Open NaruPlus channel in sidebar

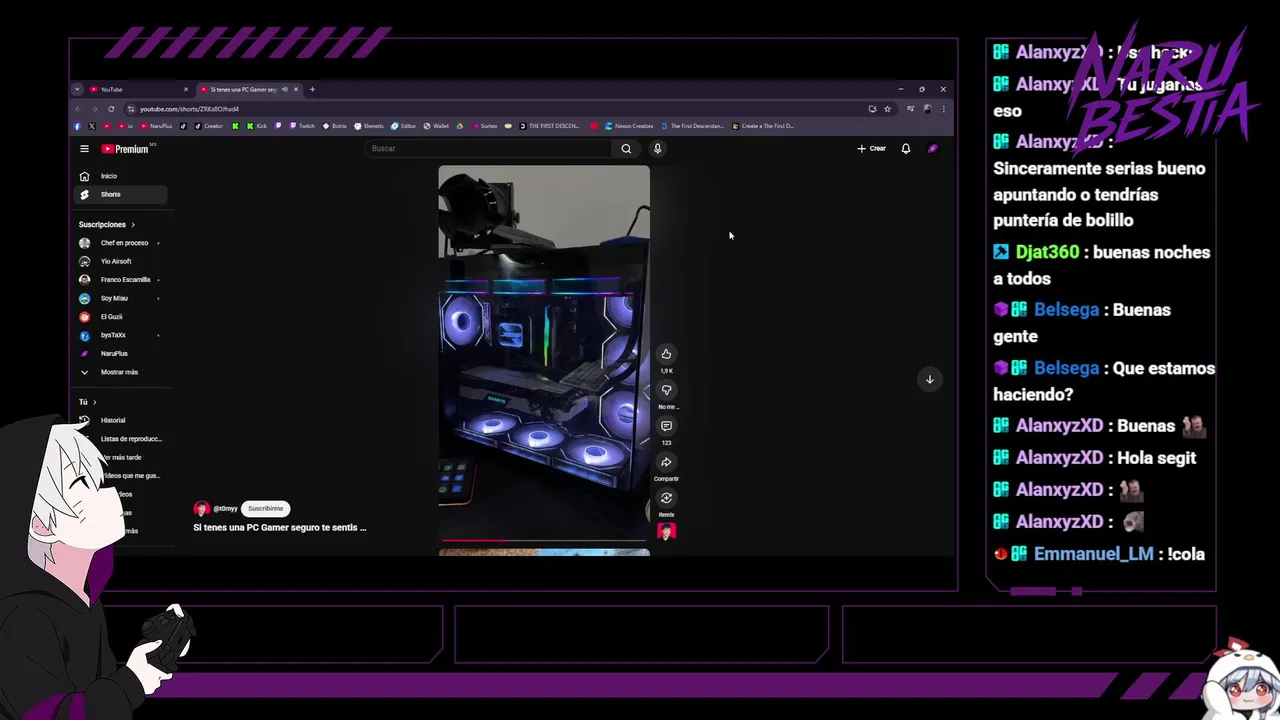[x=120, y=353]
